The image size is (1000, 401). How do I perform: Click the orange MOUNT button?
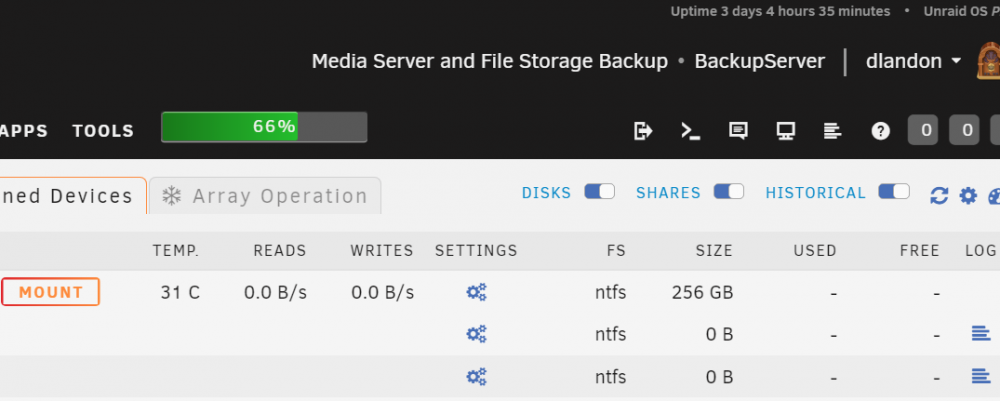pyautogui.click(x=51, y=292)
